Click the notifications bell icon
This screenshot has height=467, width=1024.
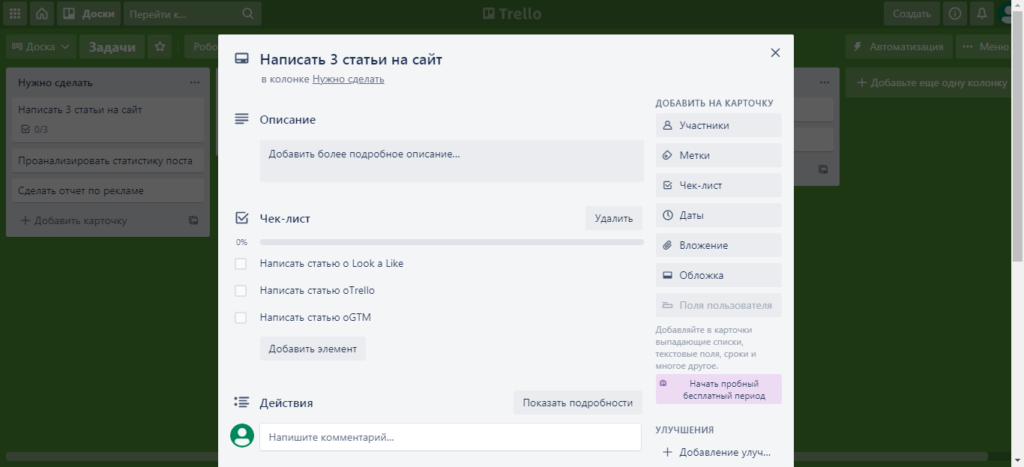coord(983,14)
